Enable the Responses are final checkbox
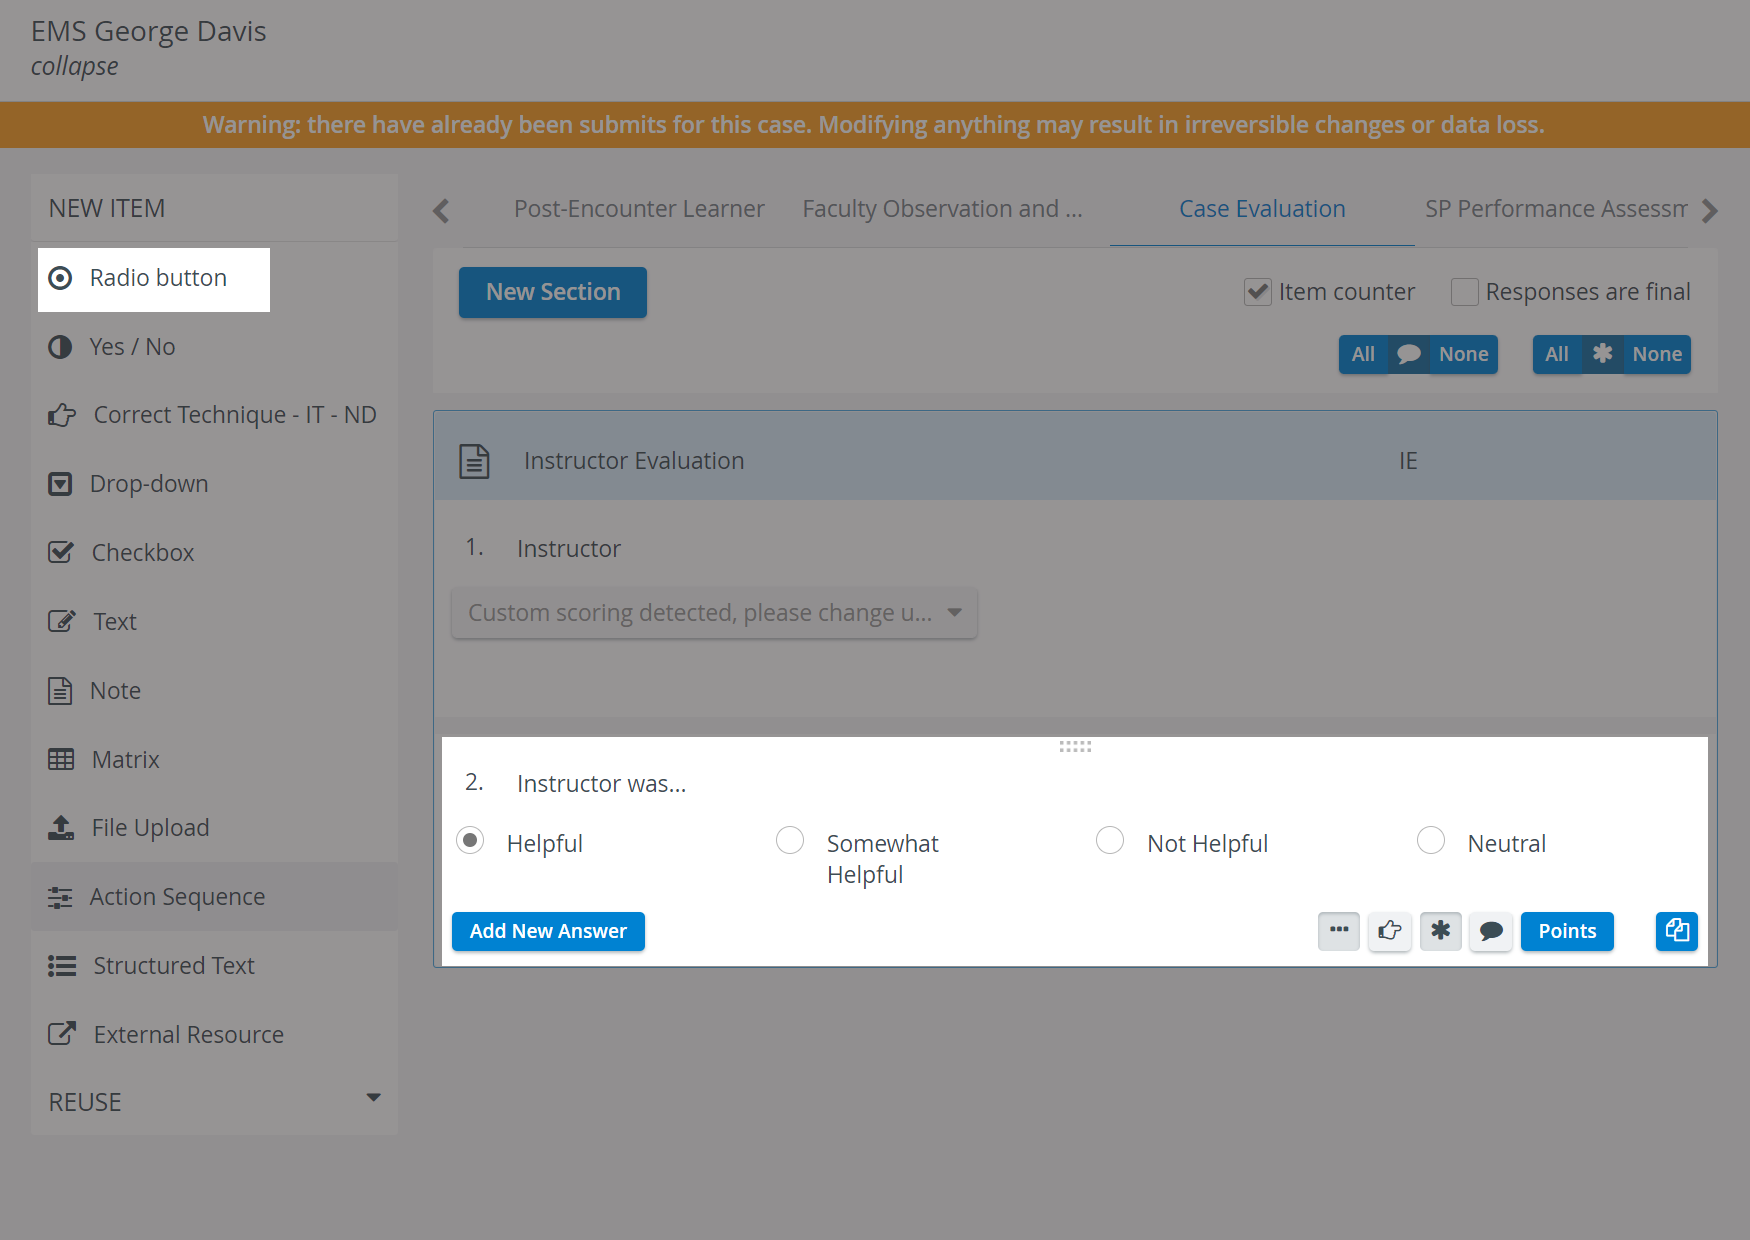This screenshot has width=1750, height=1240. pos(1465,292)
